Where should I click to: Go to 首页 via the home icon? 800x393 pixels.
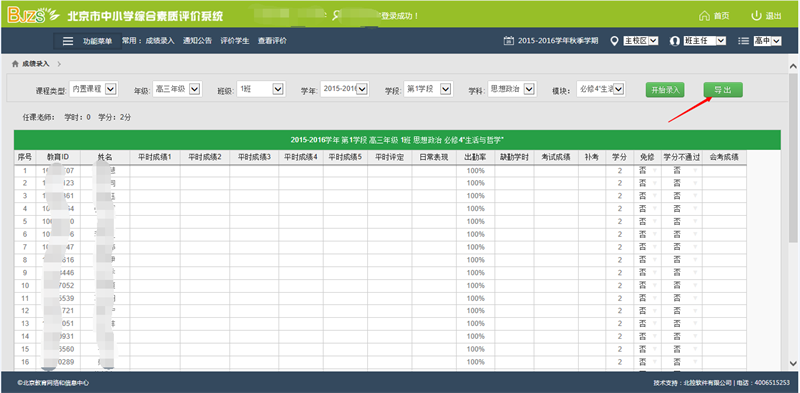[x=705, y=15]
